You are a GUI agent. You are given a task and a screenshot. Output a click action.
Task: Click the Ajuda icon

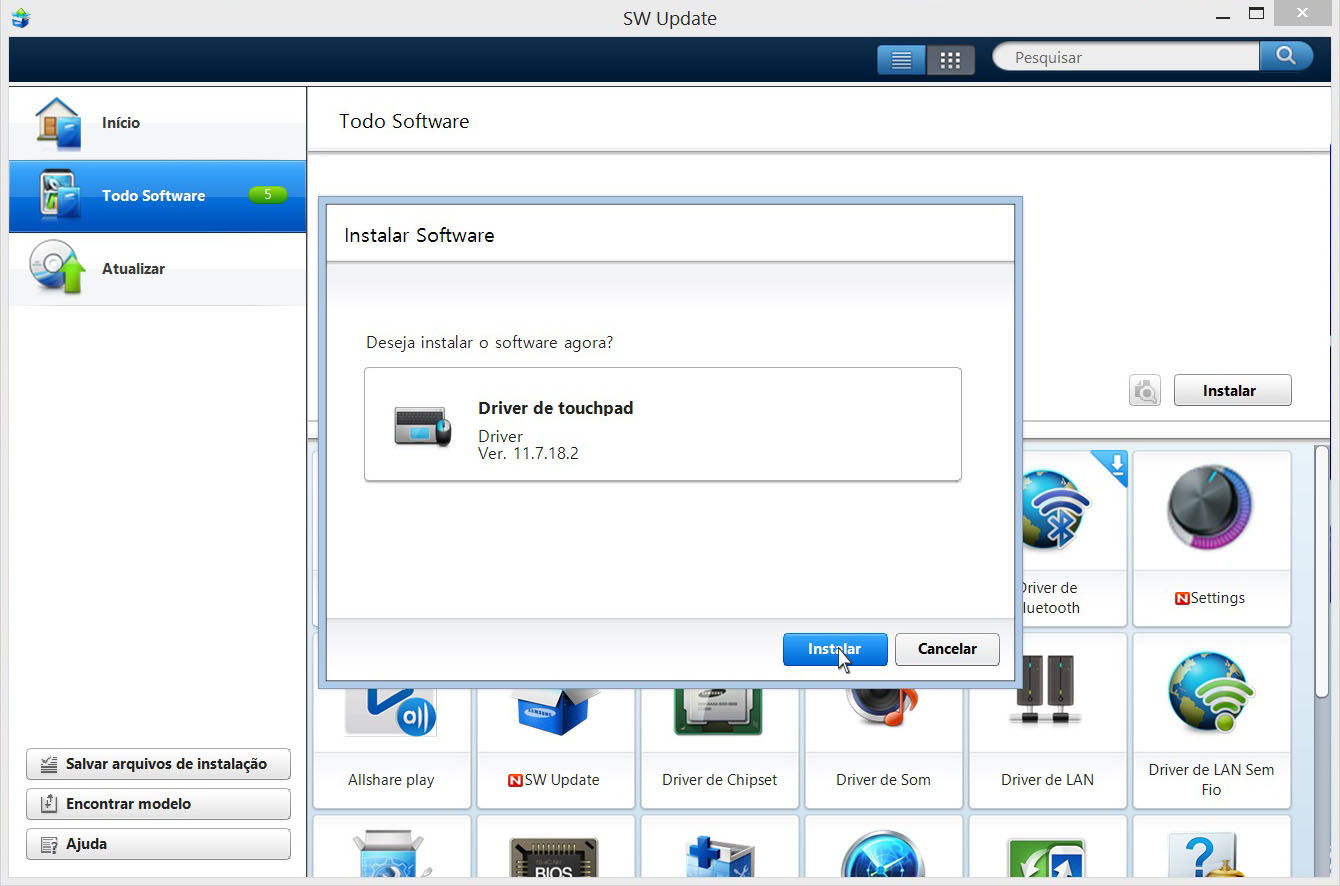point(48,845)
